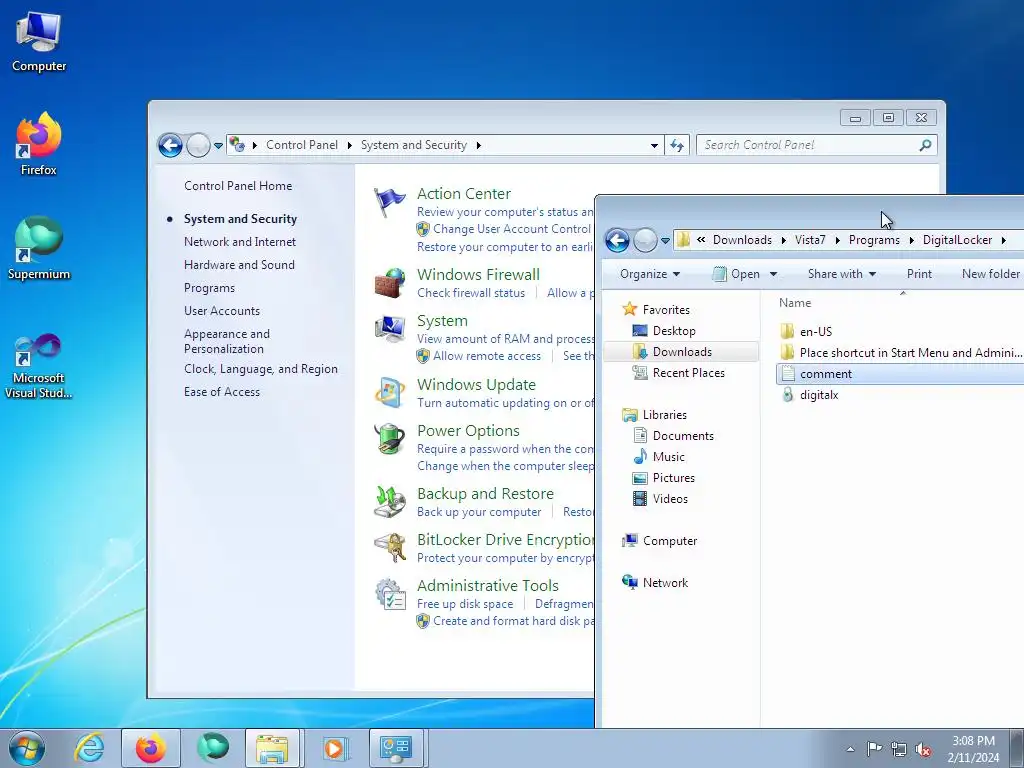Switch to Windows Explorer taskbar button

(x=272, y=748)
